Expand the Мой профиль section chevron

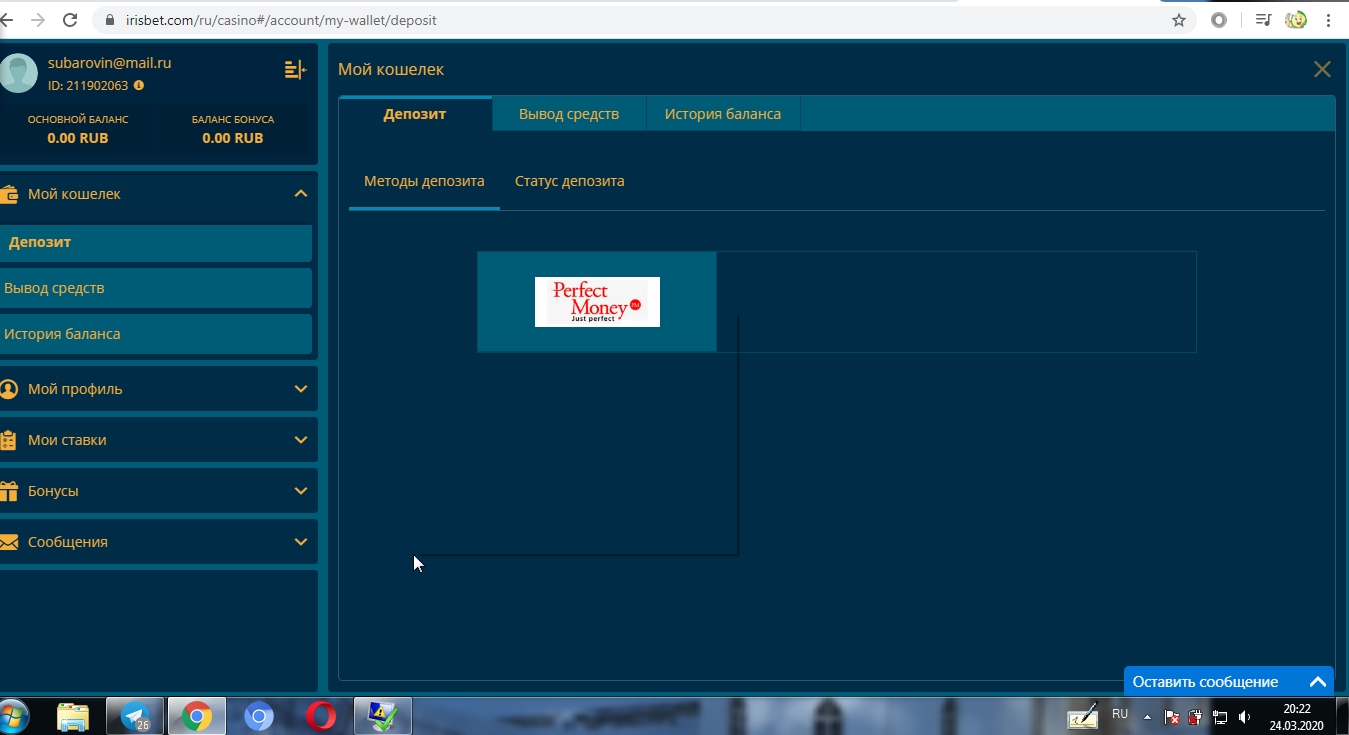pos(301,389)
